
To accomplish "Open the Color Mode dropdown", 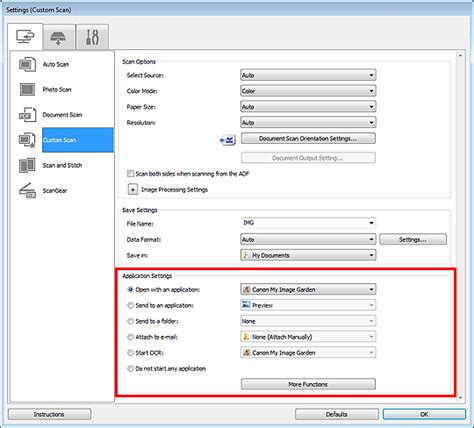I will [308, 91].
